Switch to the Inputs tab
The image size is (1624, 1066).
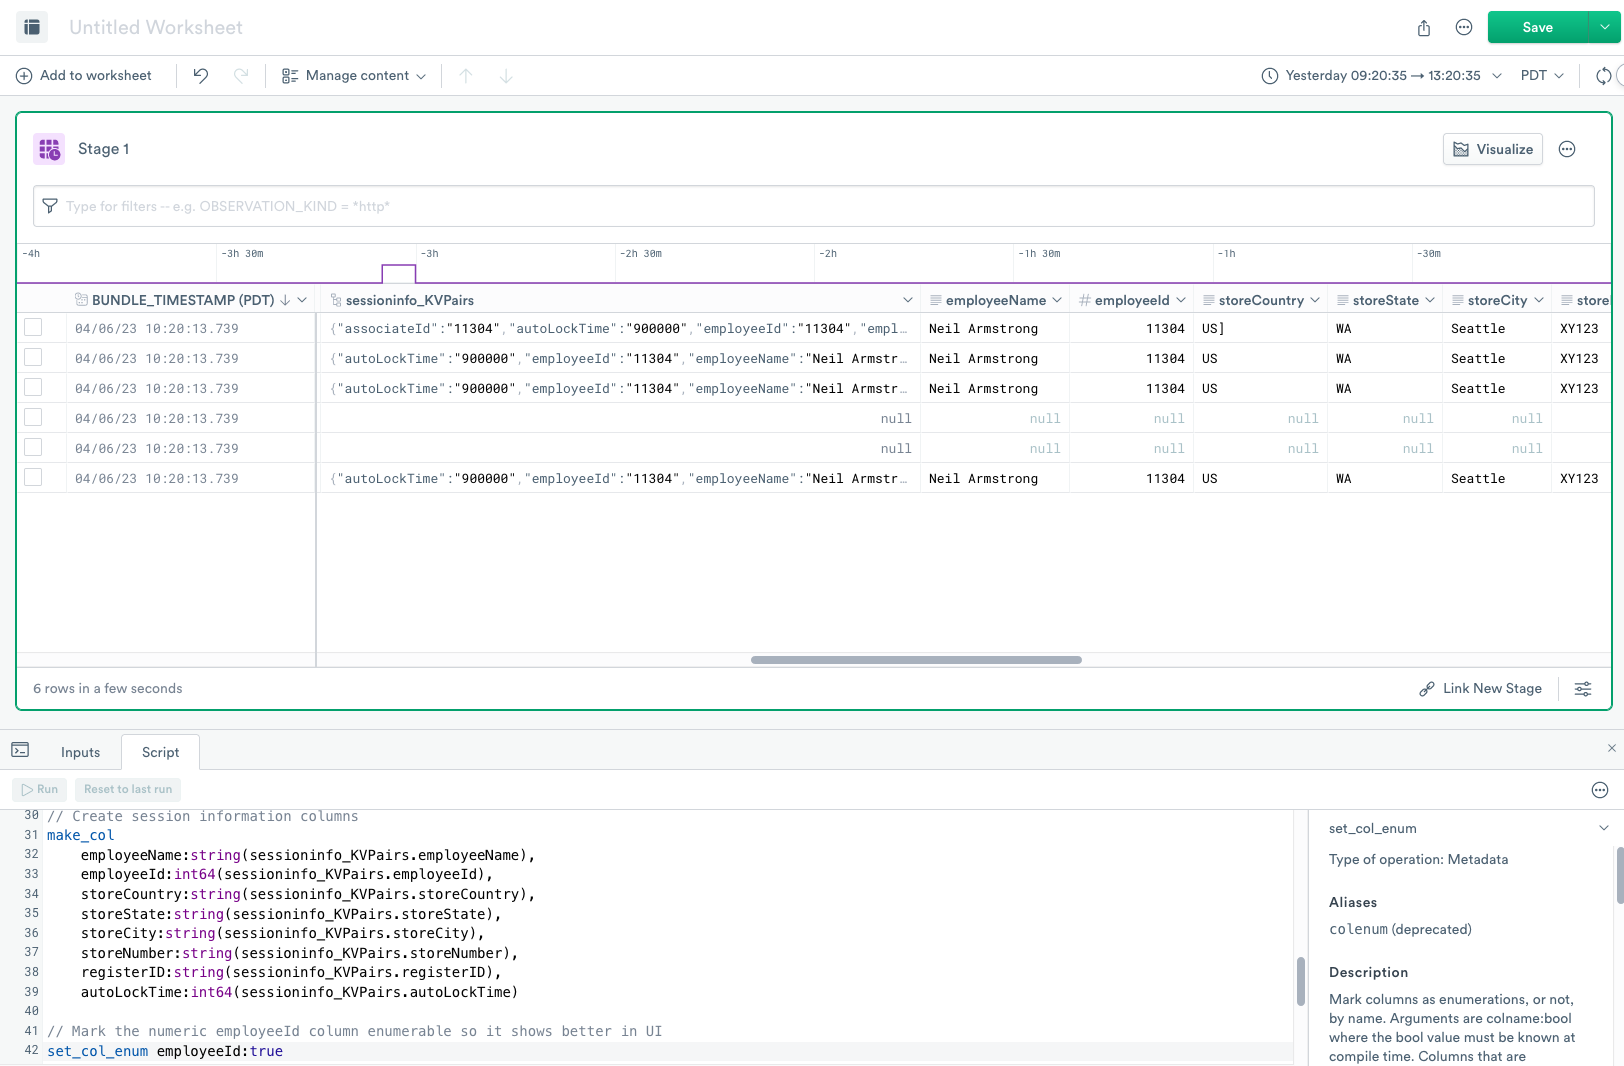click(80, 752)
